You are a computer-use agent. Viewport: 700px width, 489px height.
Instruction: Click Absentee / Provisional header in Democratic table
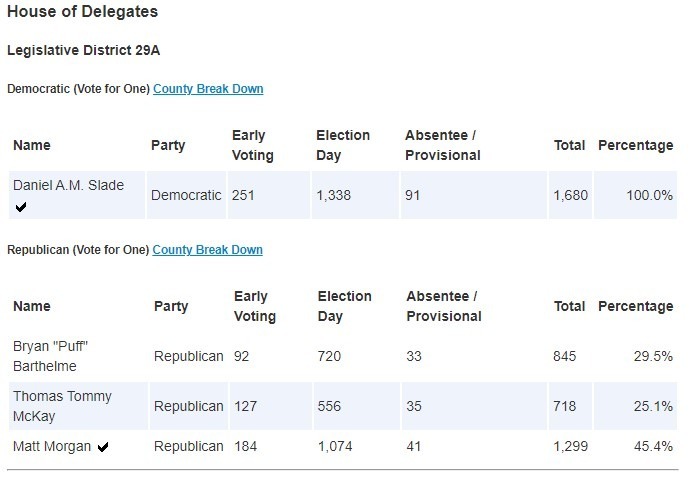(443, 145)
